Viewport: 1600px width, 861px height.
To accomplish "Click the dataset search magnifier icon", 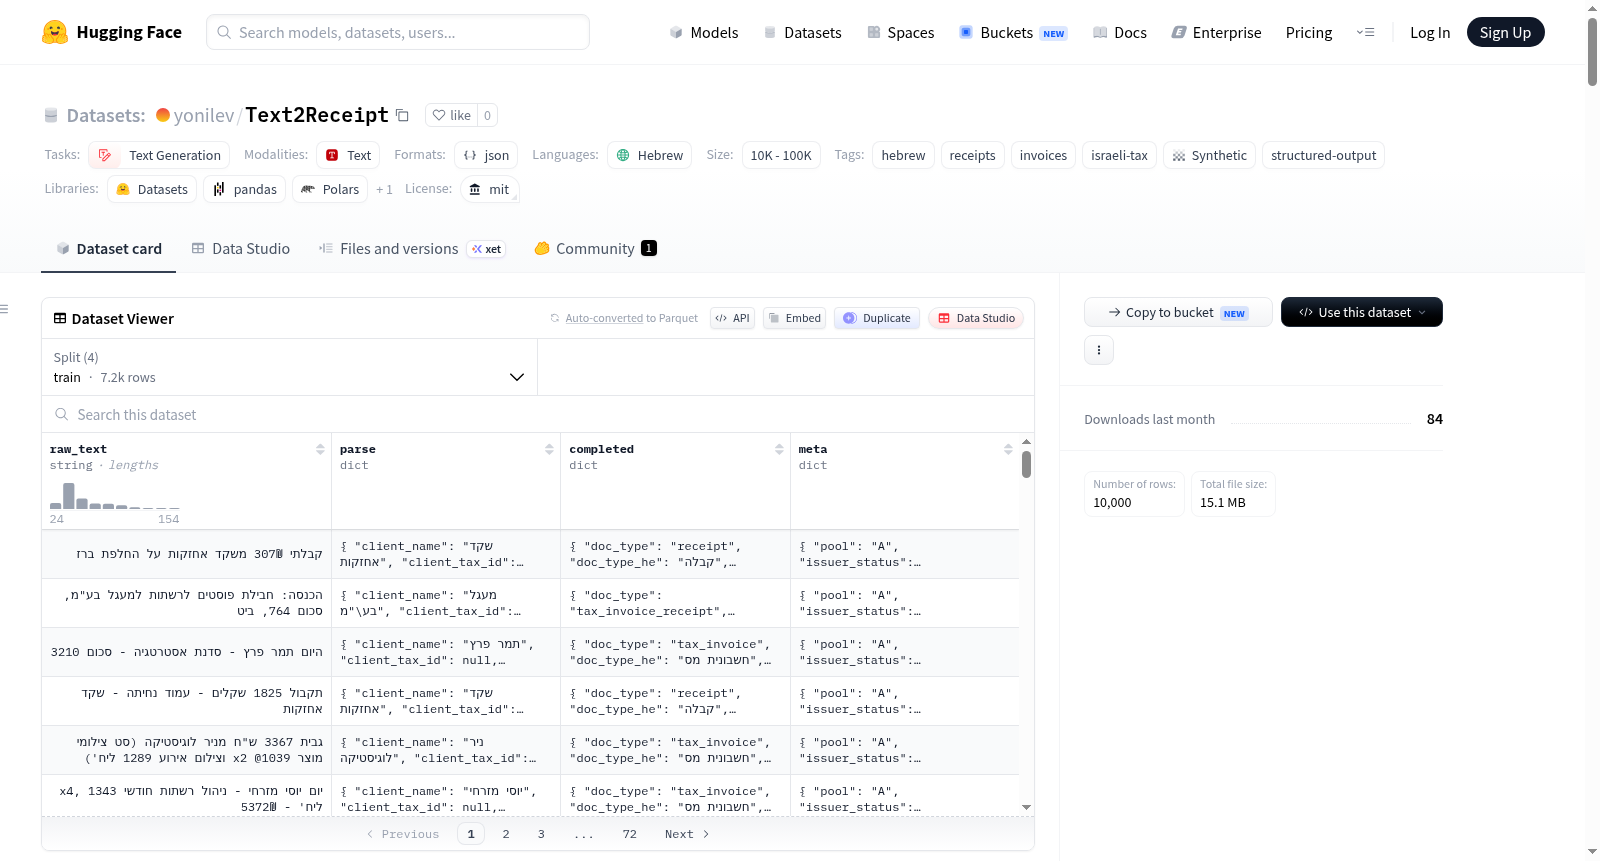I will click(62, 414).
